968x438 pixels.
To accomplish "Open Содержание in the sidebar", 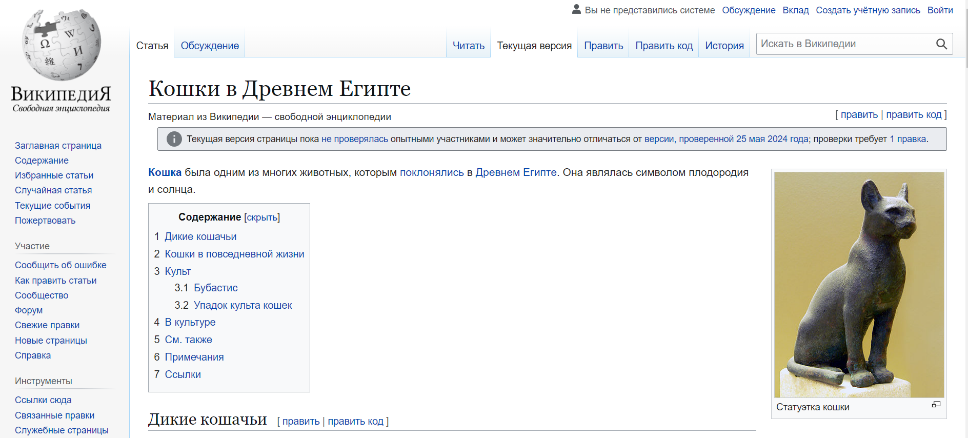I will pyautogui.click(x=41, y=161).
